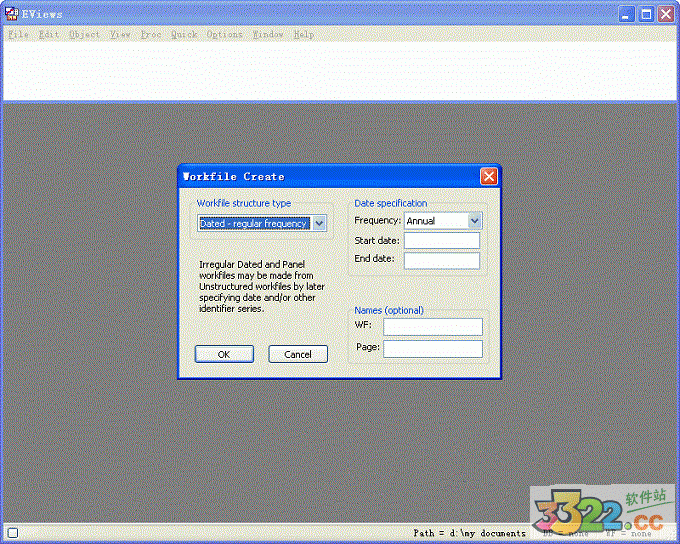Click the 'Names (optional)' group label
The image size is (680, 544).
point(389,310)
